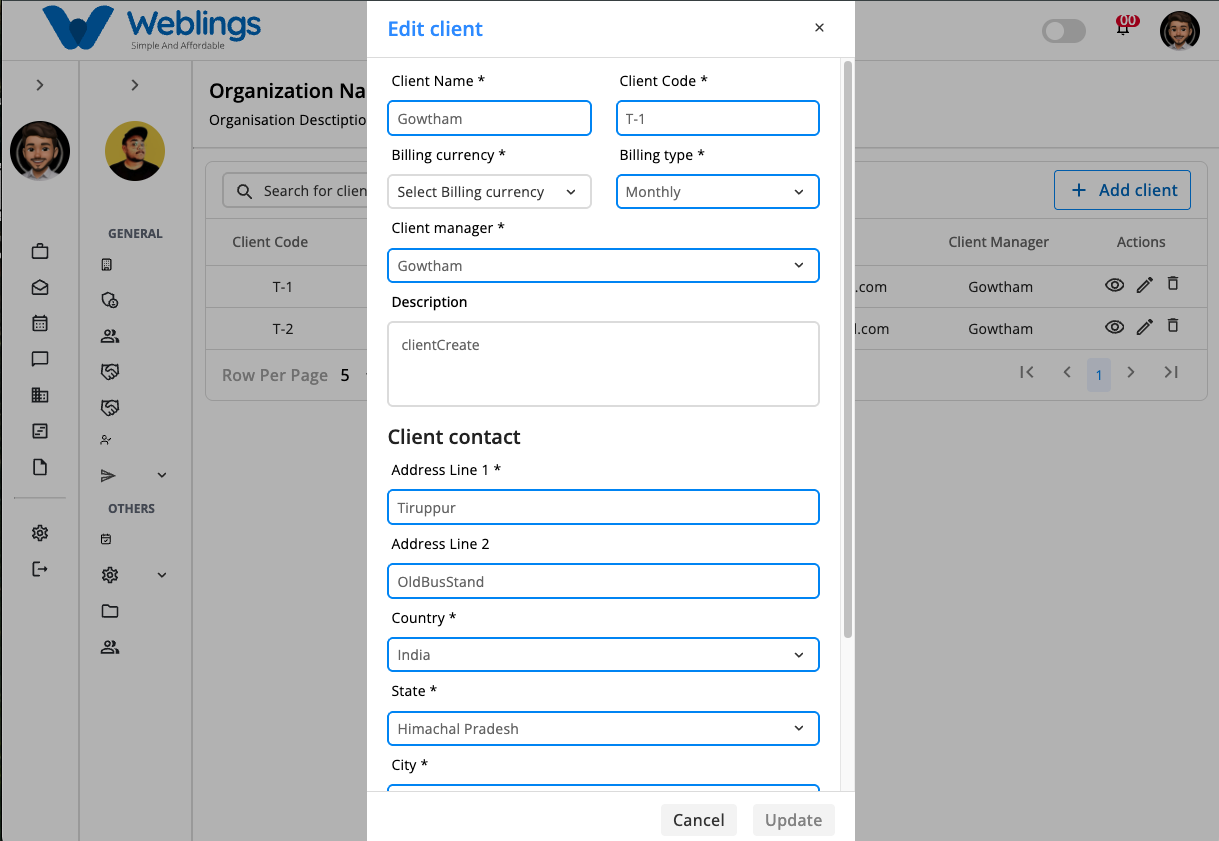Close the Edit client dialog
This screenshot has height=841, width=1219.
point(820,28)
